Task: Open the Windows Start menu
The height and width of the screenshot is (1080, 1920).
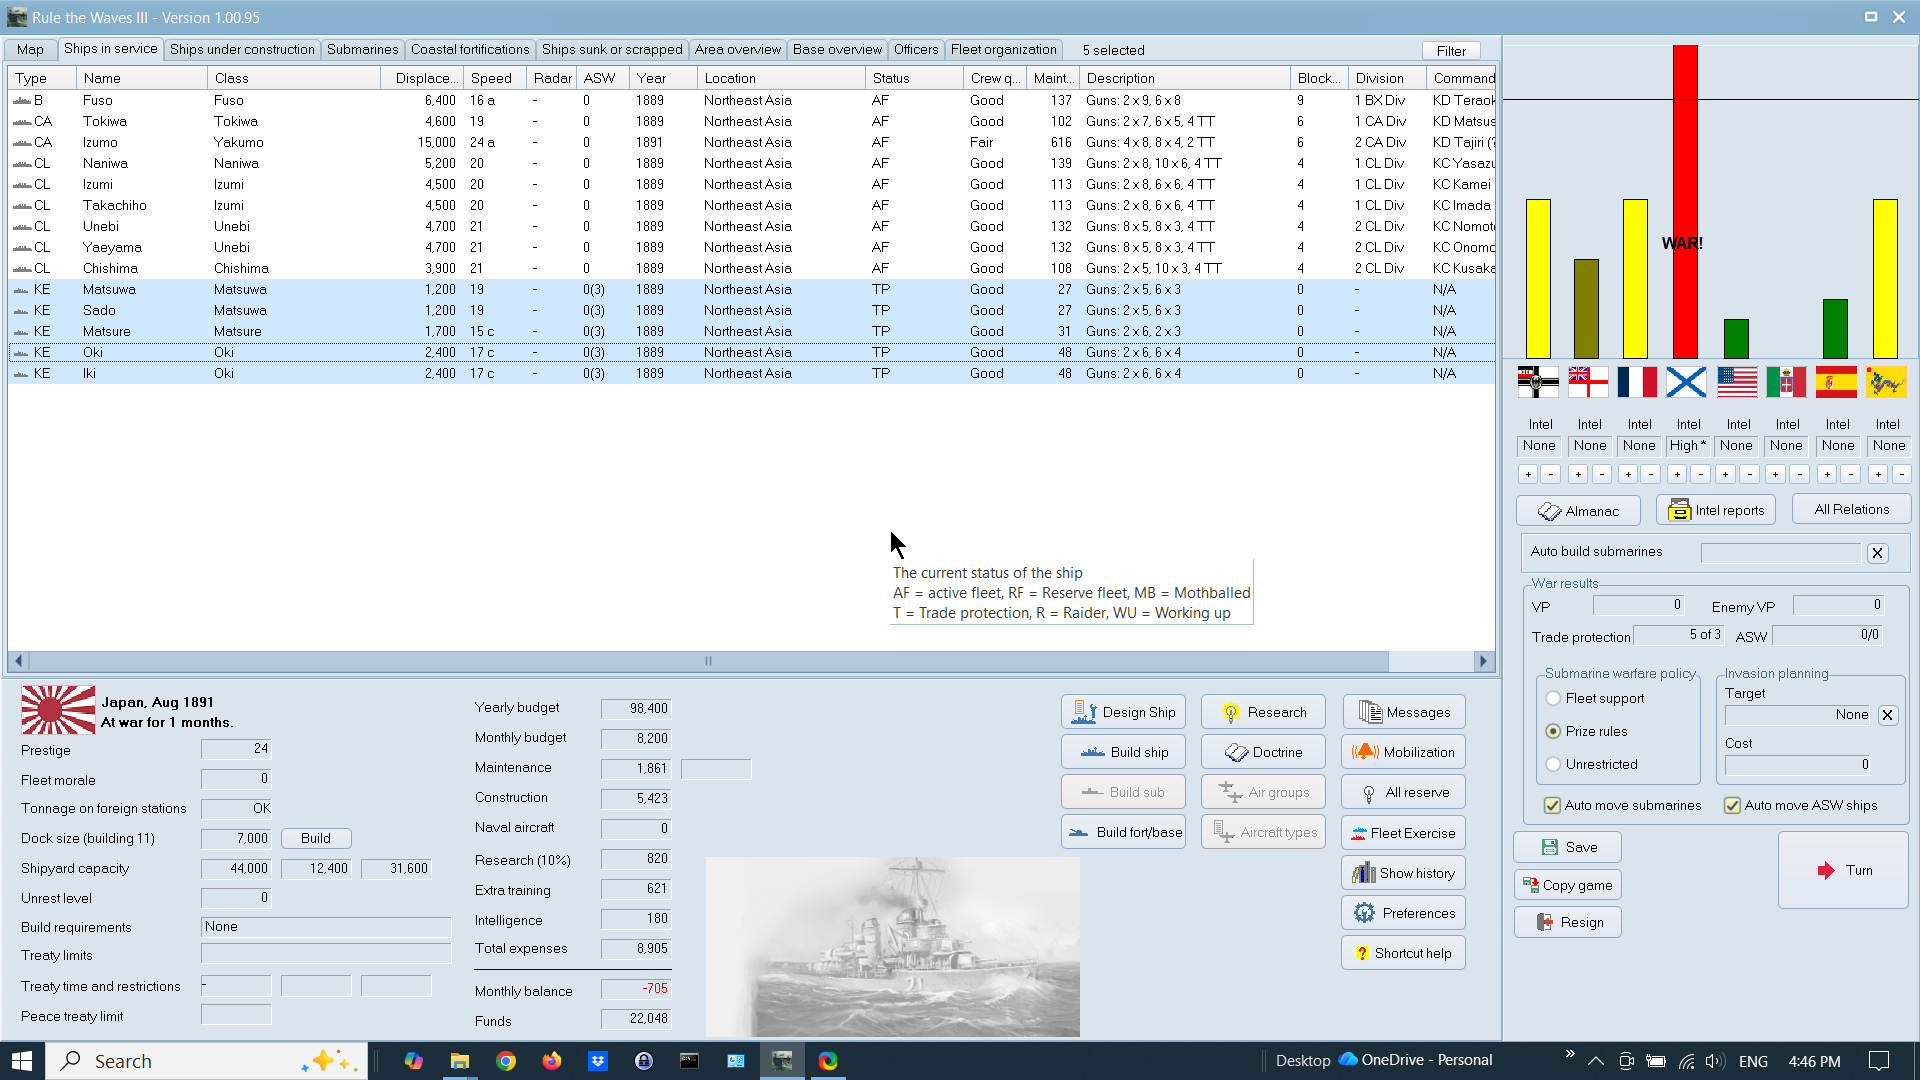Action: pos(22,1061)
